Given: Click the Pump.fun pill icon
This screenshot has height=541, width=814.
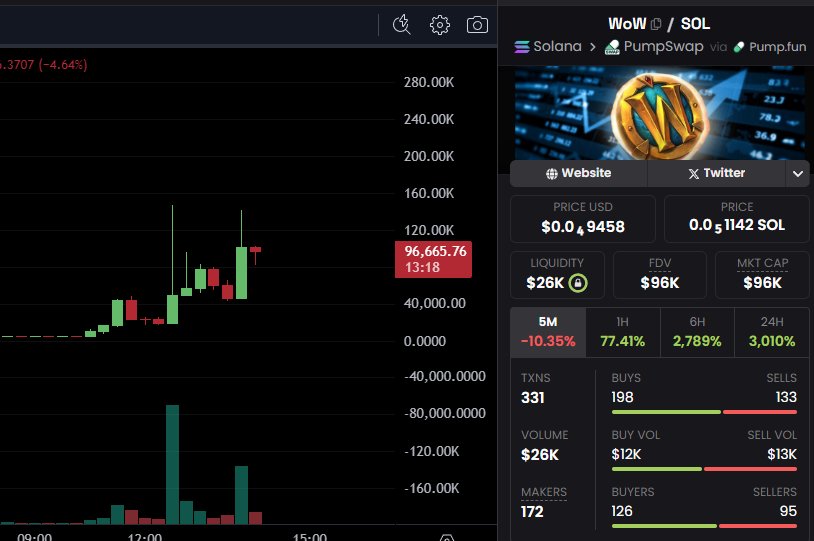Looking at the screenshot, I should [x=738, y=47].
